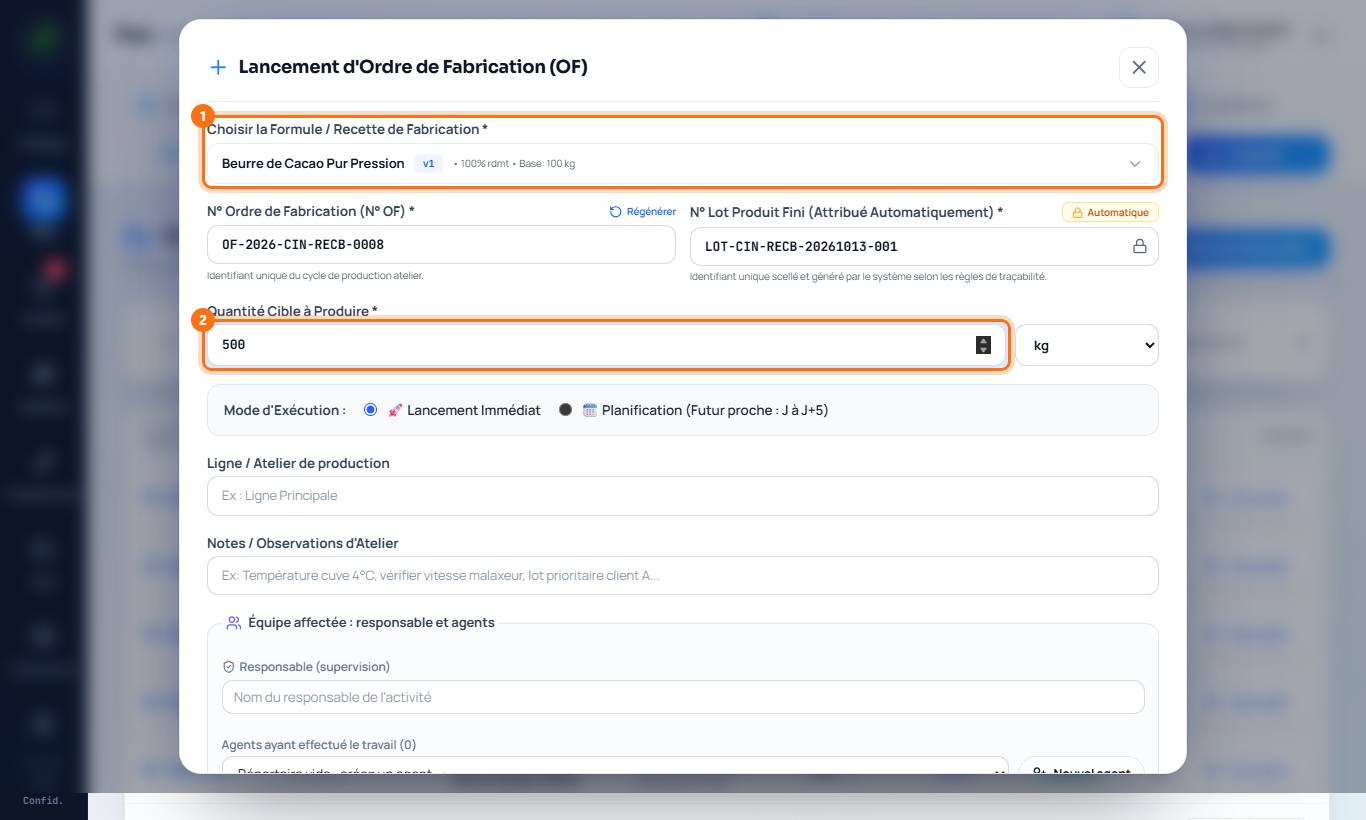Click the "Mode d'Exécution :" label
Viewport: 1366px width, 820px height.
coord(285,410)
